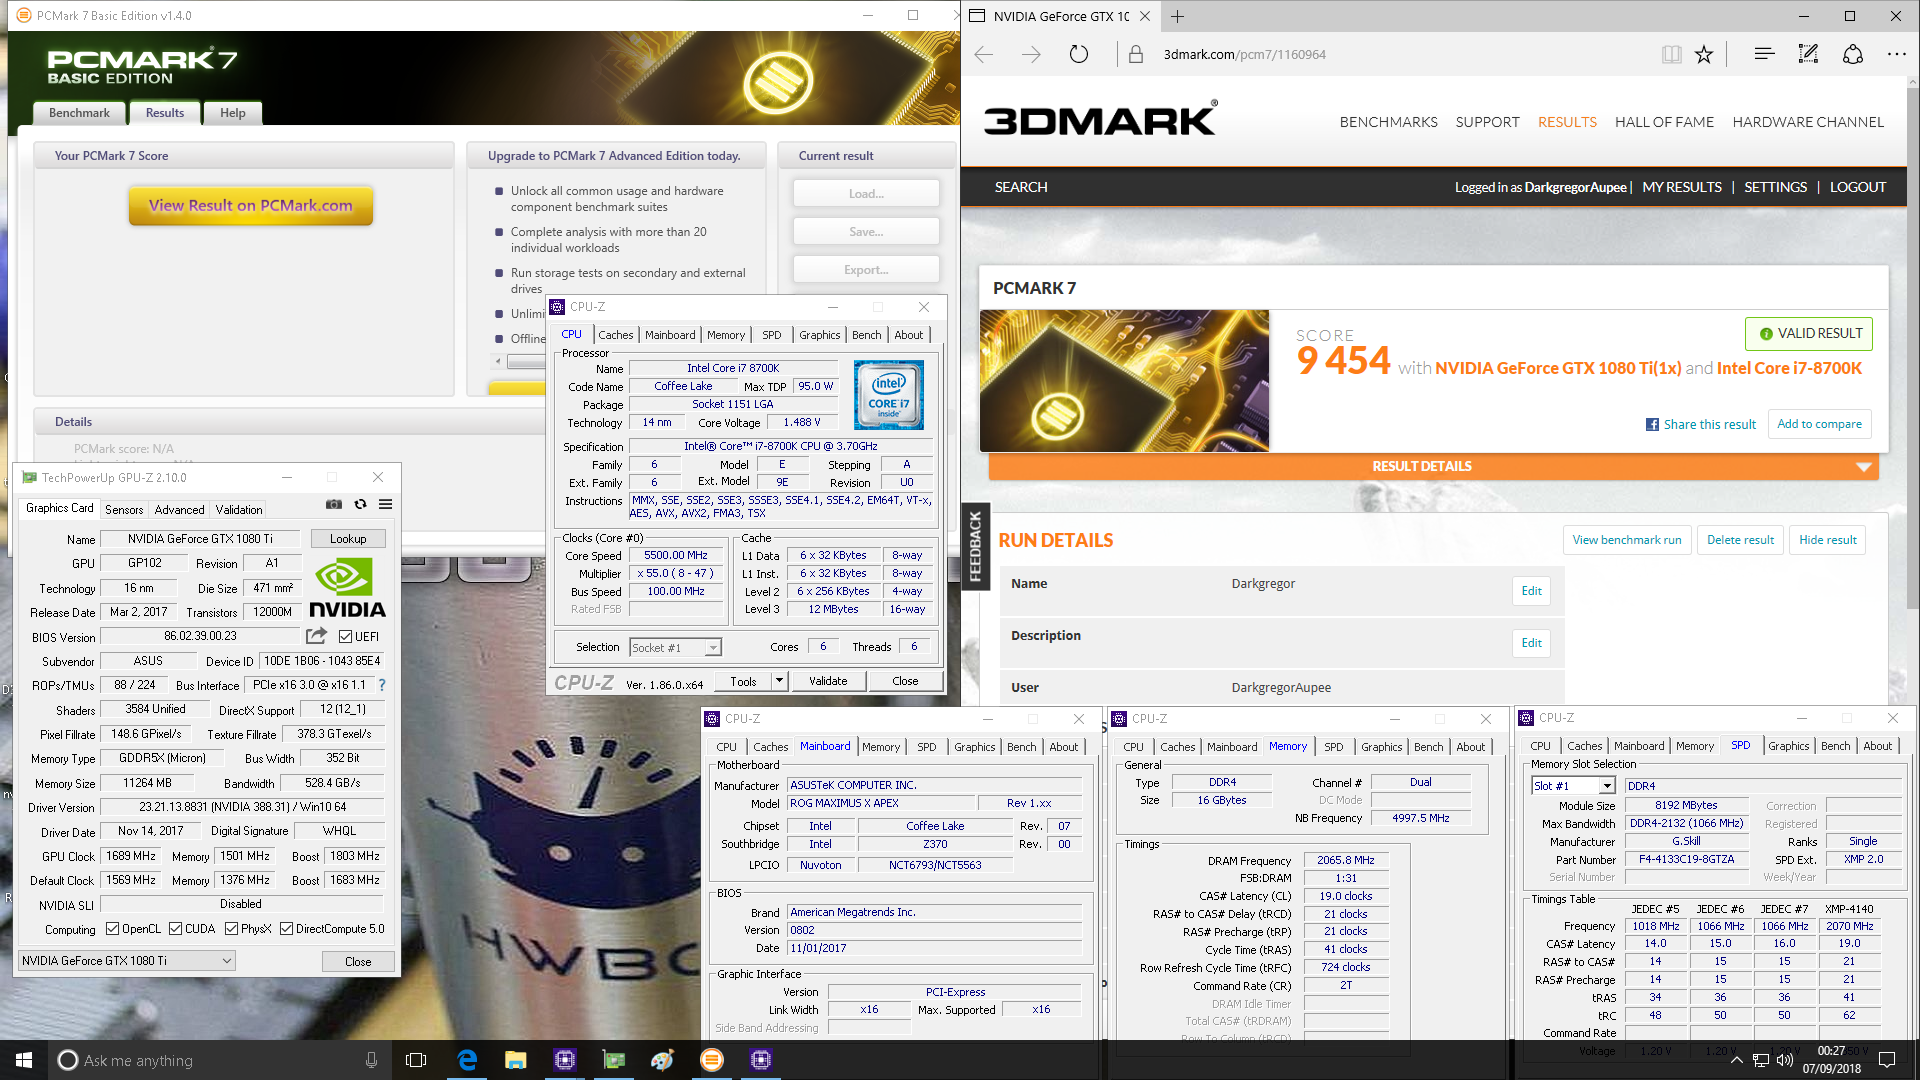
Task: Refresh the 3dmark.com page
Action: coord(1078,54)
